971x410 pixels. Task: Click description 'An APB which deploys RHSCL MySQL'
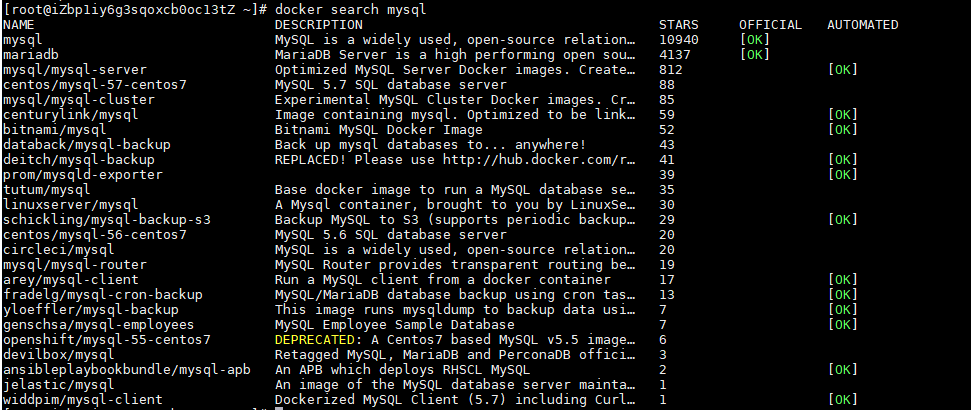403,370
